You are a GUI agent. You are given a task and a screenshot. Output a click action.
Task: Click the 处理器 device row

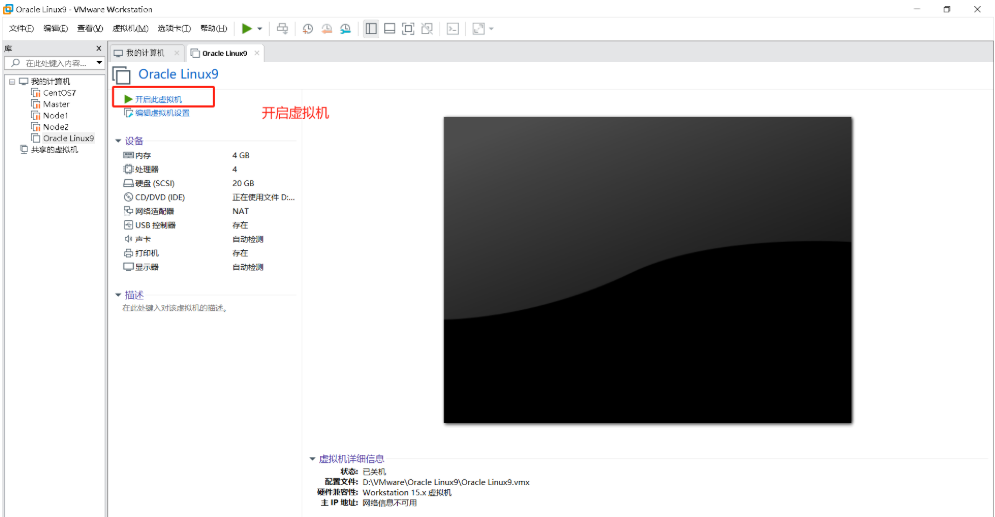point(209,169)
